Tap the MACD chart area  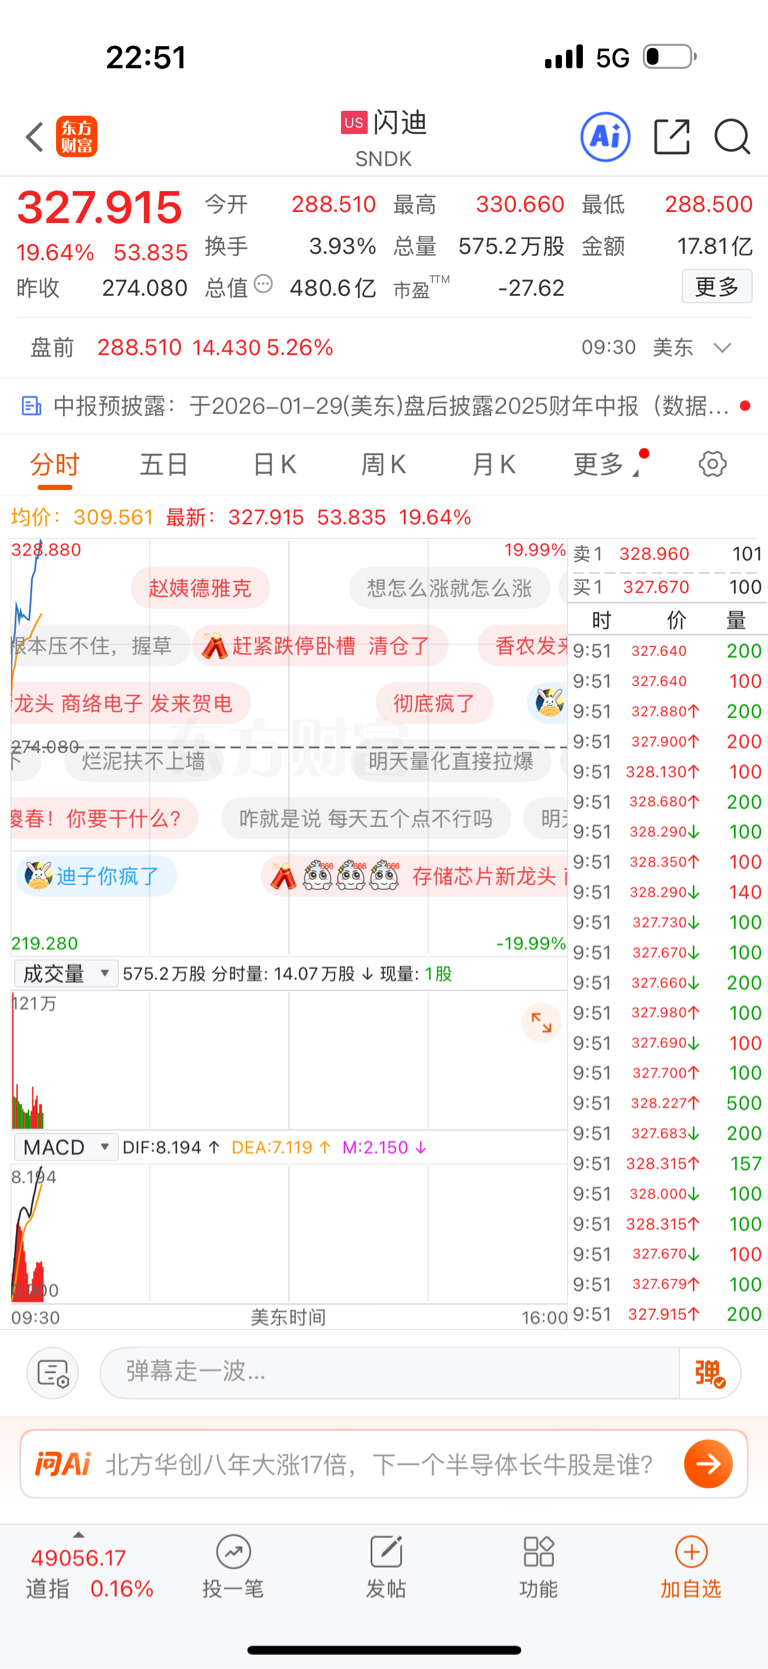[289, 1232]
